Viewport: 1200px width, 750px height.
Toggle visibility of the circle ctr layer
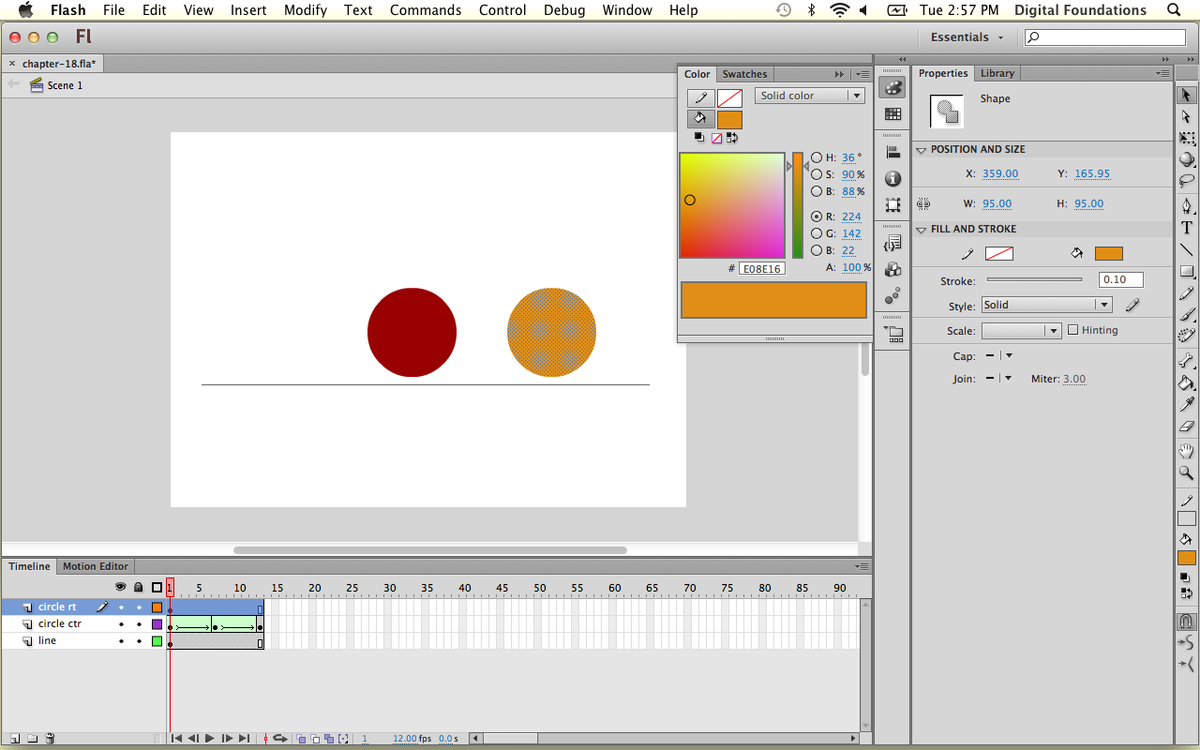coord(121,624)
